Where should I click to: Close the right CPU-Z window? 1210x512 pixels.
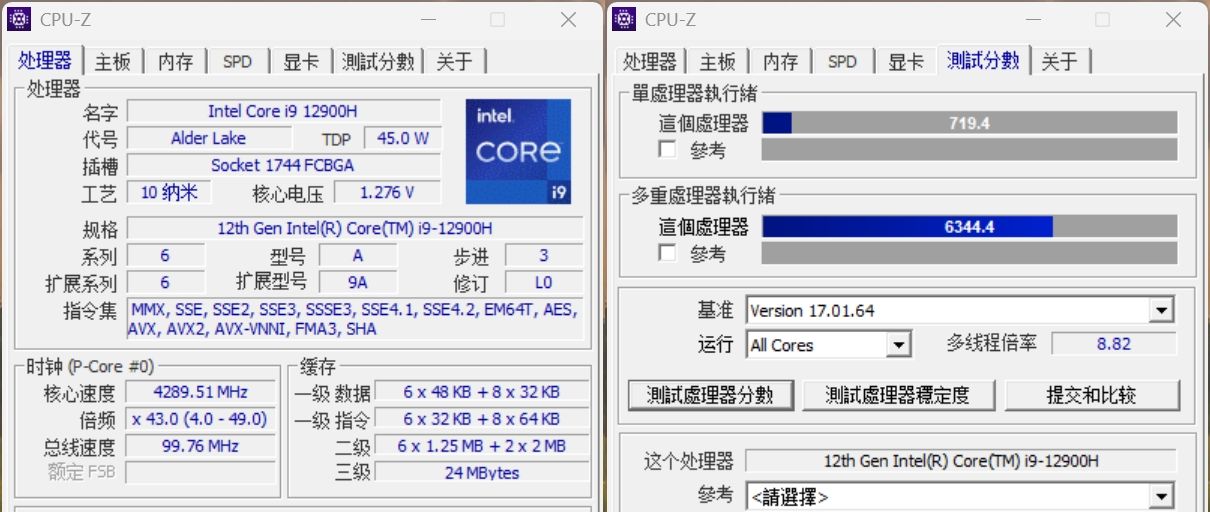tap(1173, 19)
